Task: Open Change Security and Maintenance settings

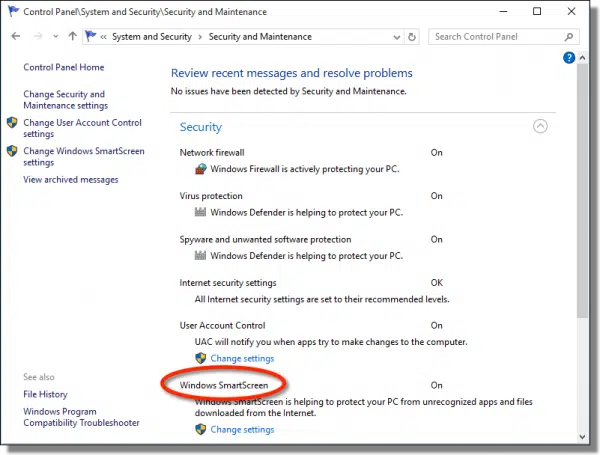Action: (x=65, y=99)
